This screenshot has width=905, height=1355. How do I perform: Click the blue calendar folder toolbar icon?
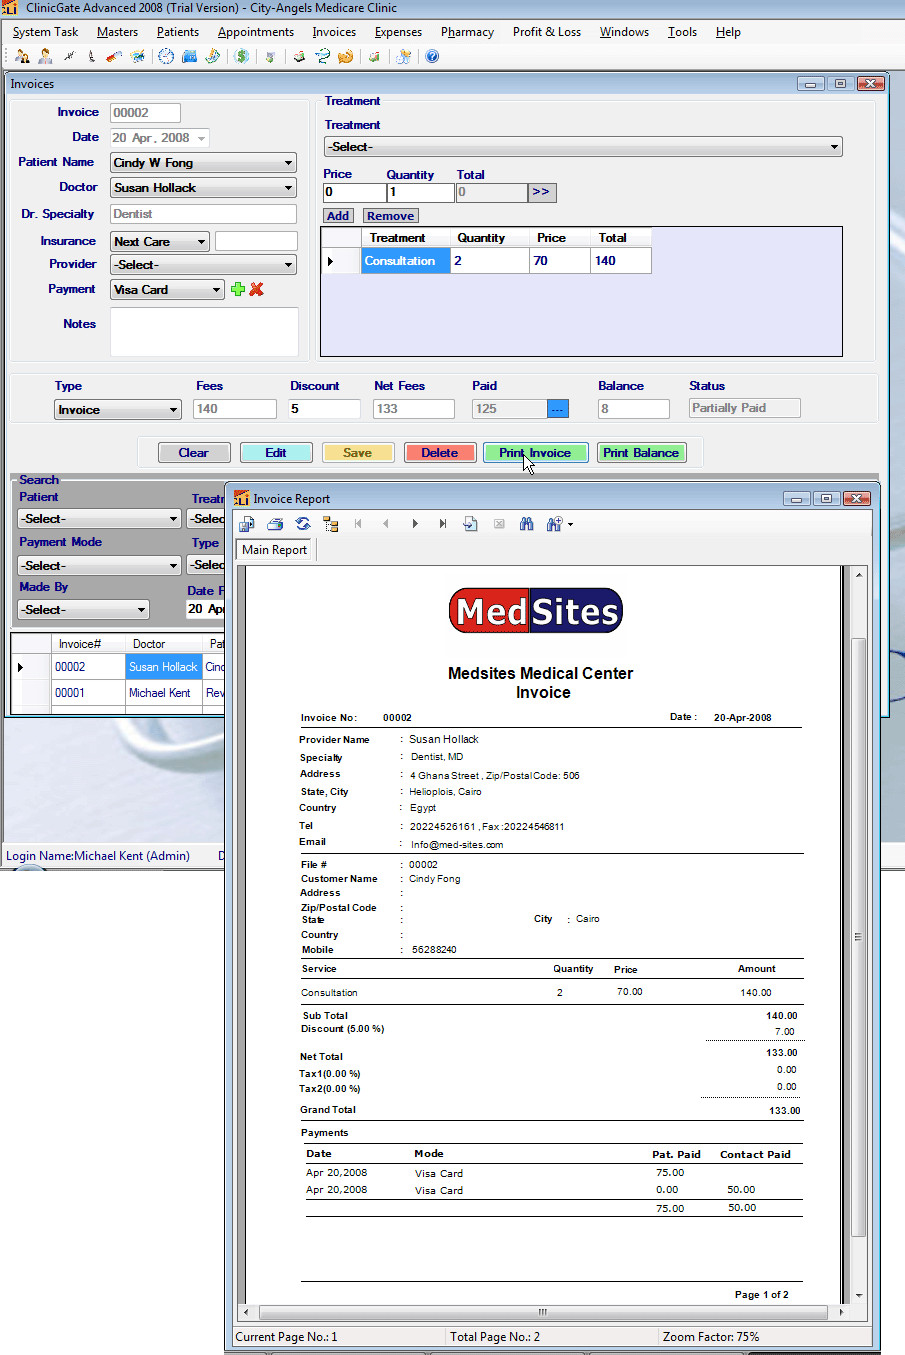189,56
